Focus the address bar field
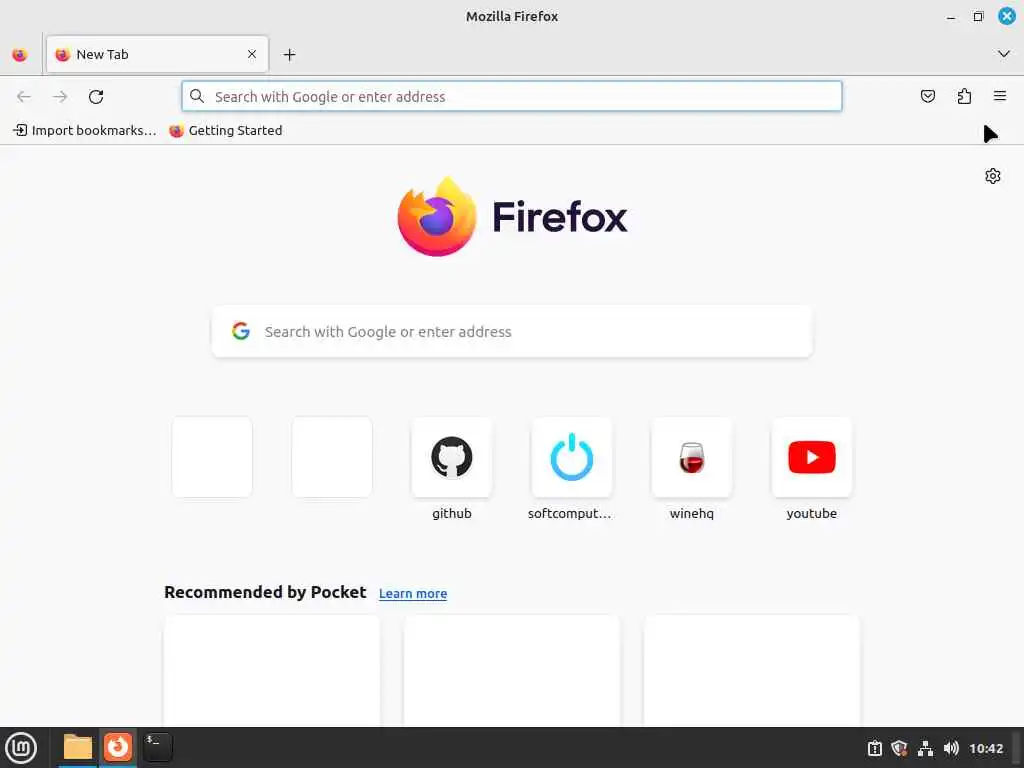 511,96
